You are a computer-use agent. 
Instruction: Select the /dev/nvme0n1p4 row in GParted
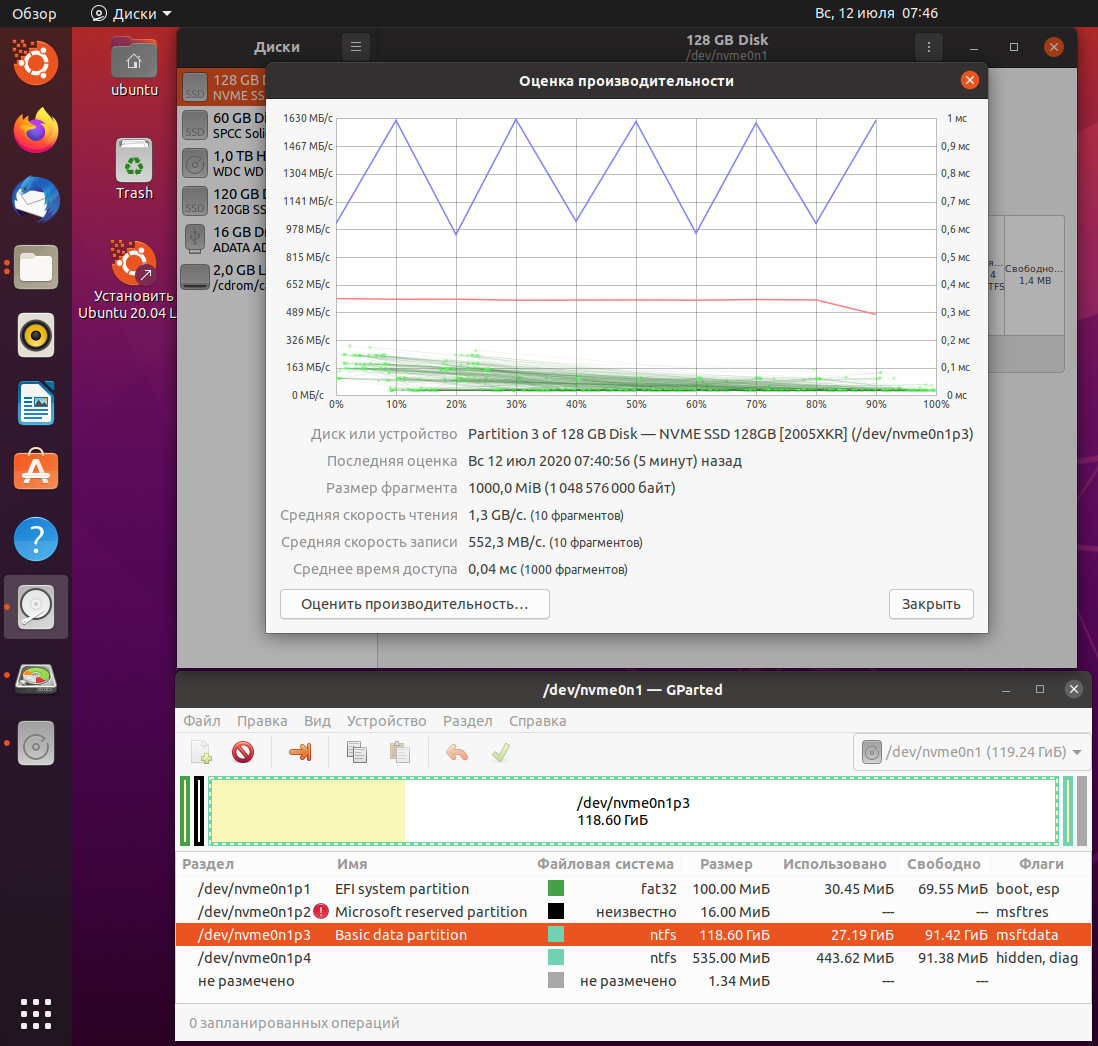coord(633,958)
